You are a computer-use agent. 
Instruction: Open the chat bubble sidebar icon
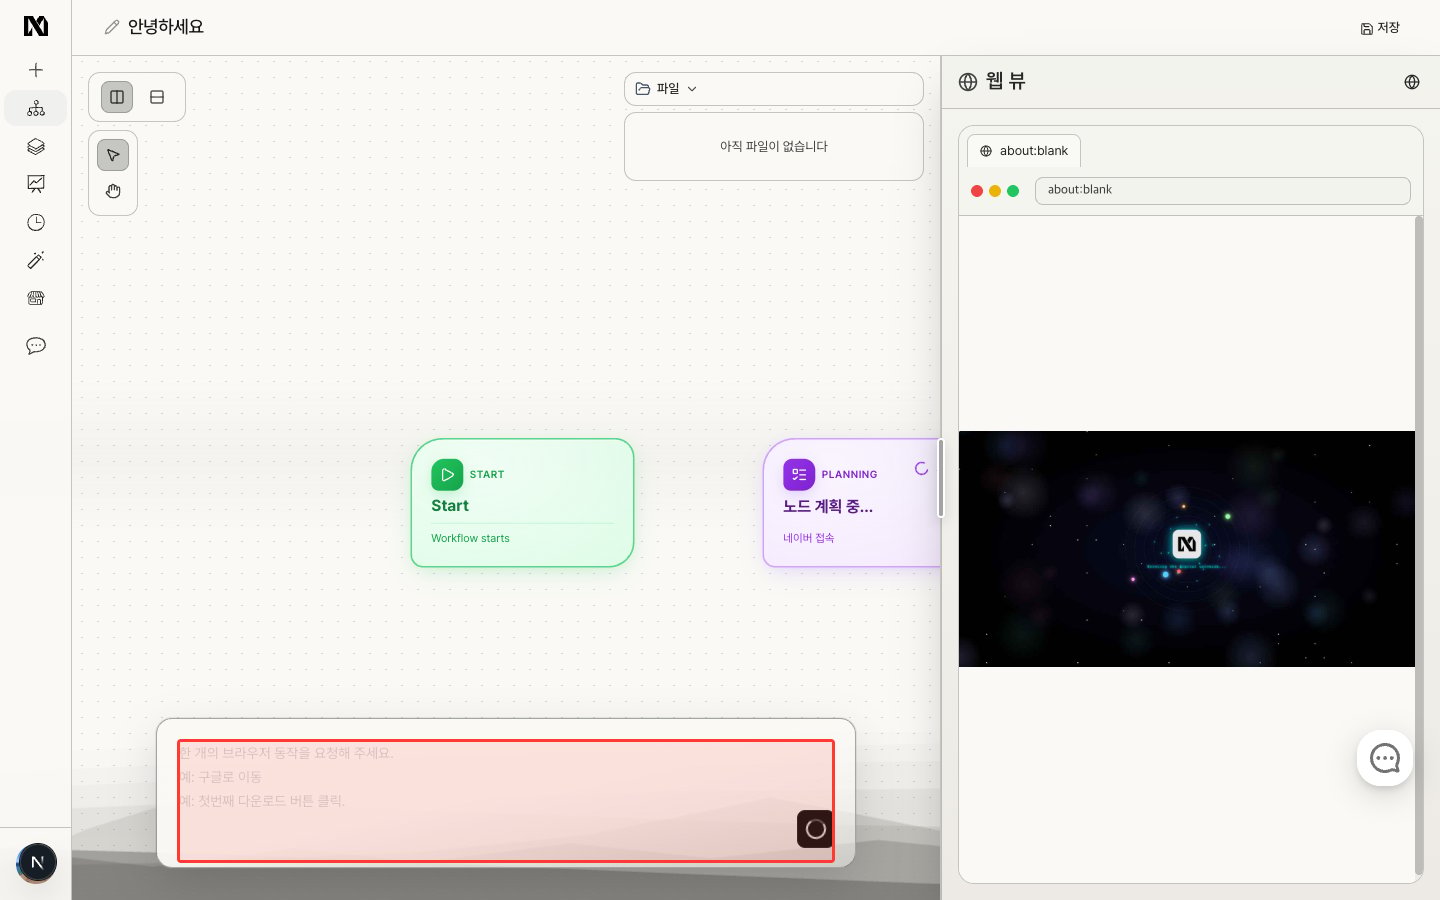pos(36,346)
